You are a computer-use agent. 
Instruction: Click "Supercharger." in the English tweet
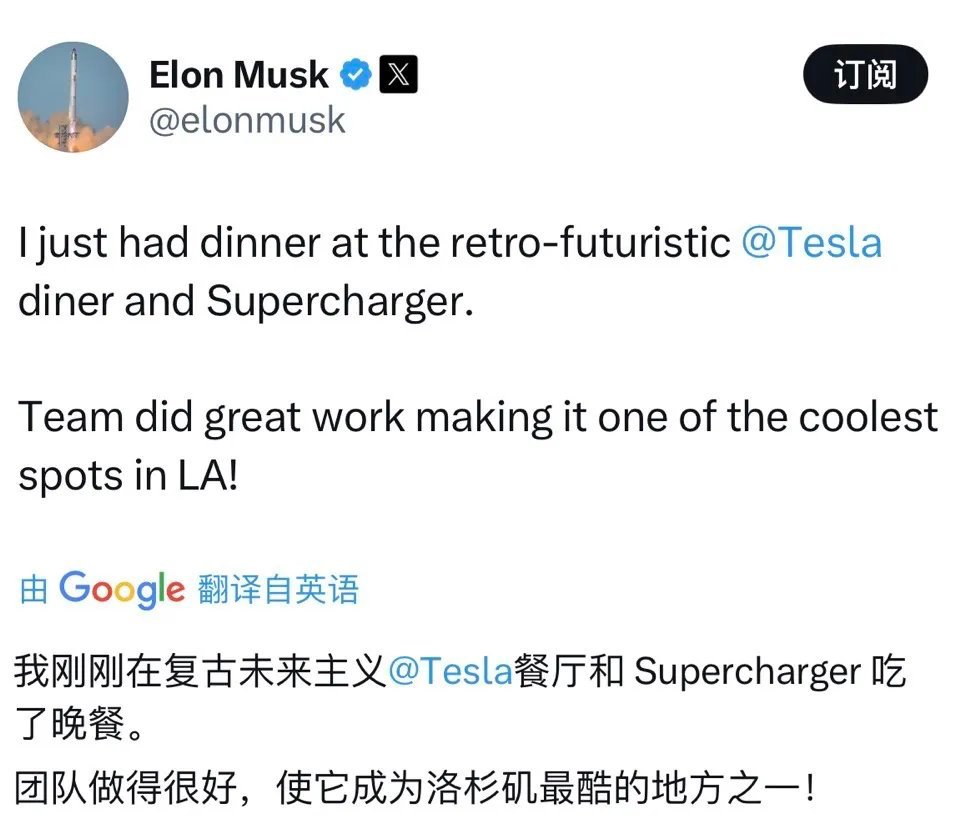pos(340,302)
